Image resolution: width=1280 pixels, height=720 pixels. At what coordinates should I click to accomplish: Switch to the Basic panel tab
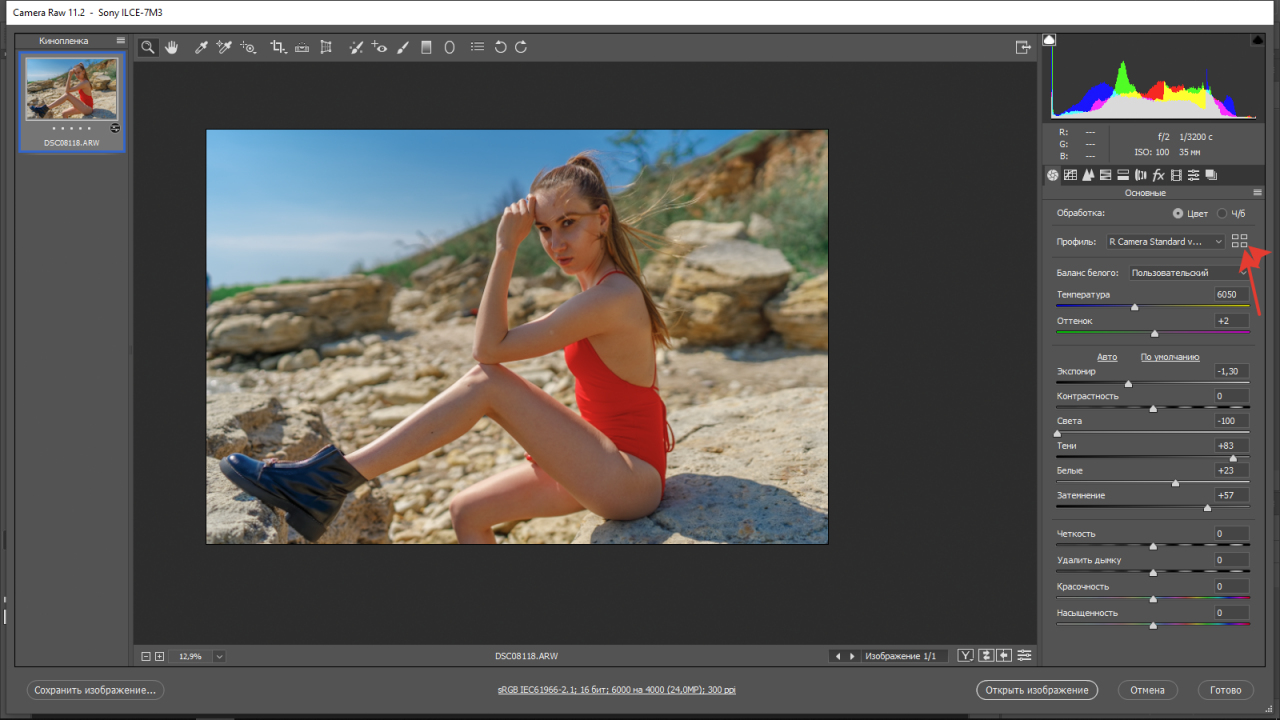coord(1053,175)
